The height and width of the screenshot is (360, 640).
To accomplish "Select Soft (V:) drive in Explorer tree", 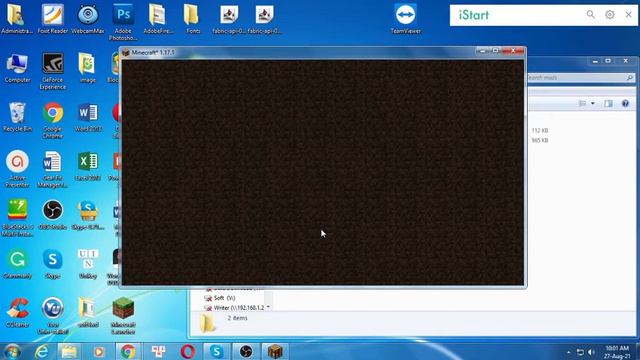I will tap(220, 298).
